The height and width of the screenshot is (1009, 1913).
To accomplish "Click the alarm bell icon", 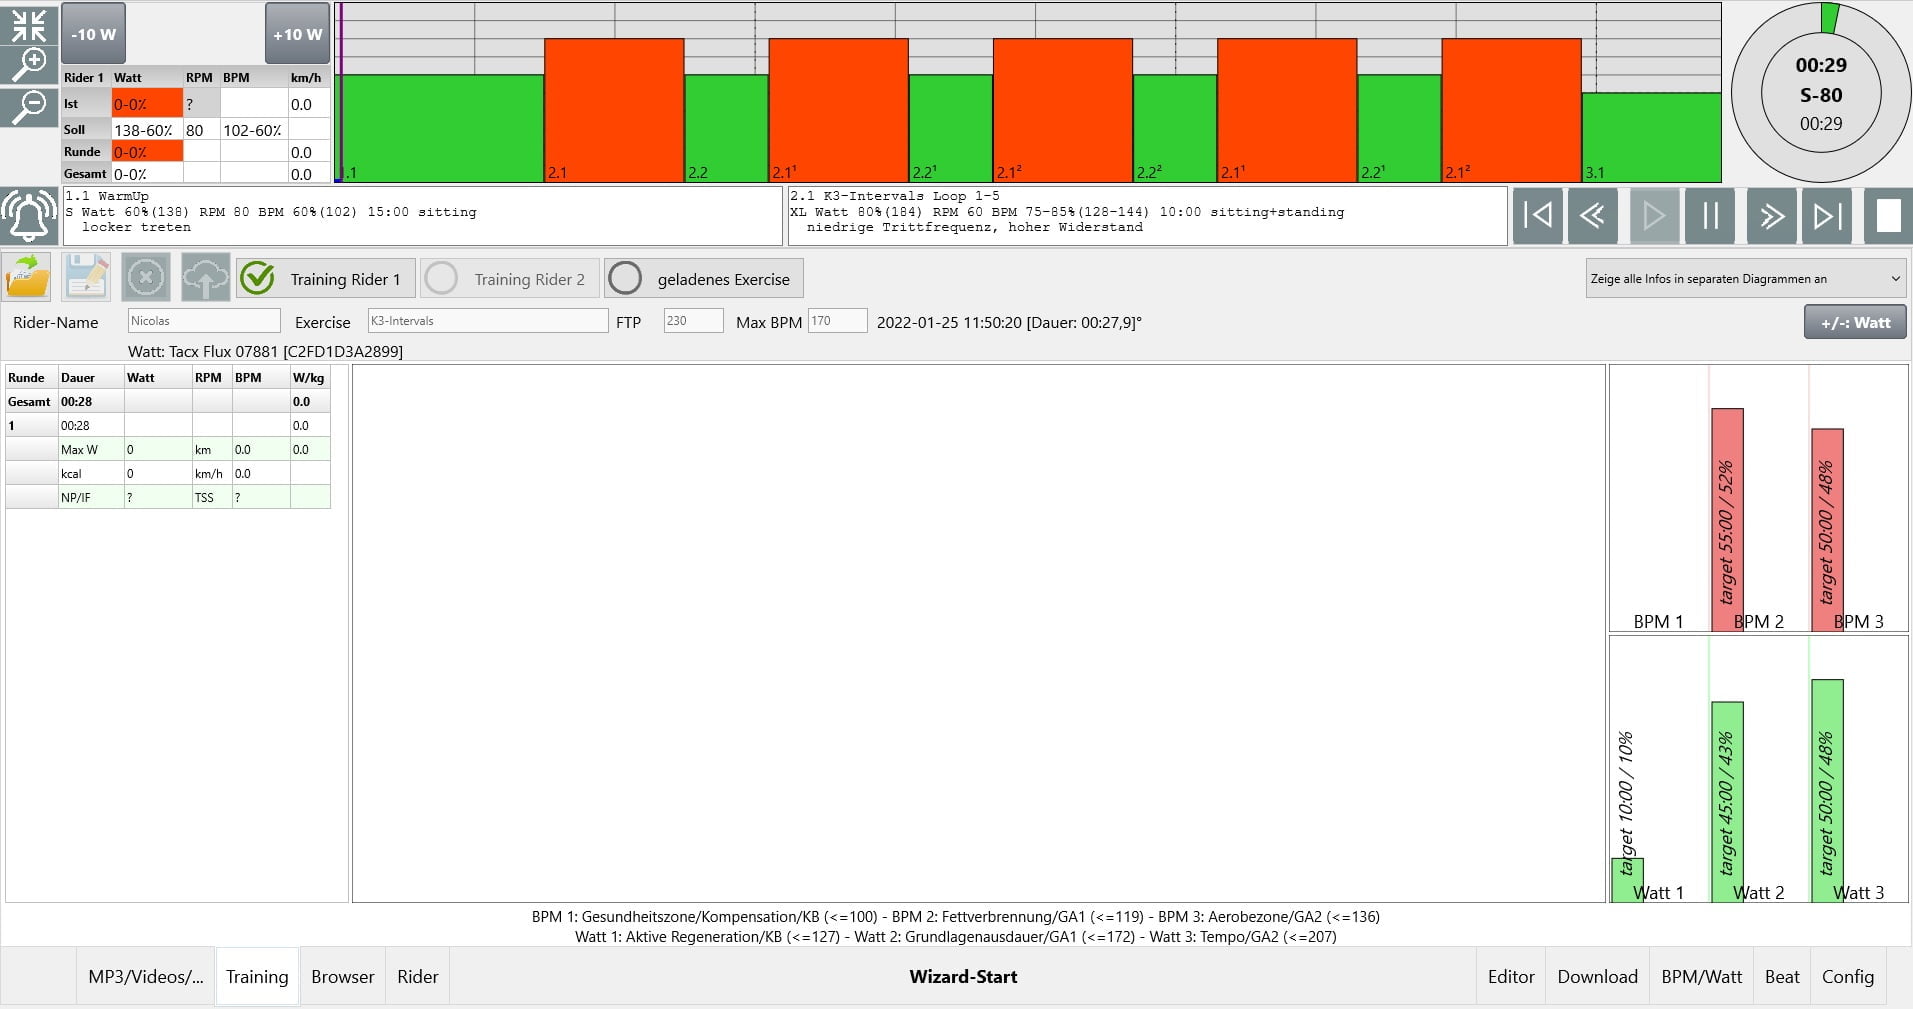I will click(29, 215).
